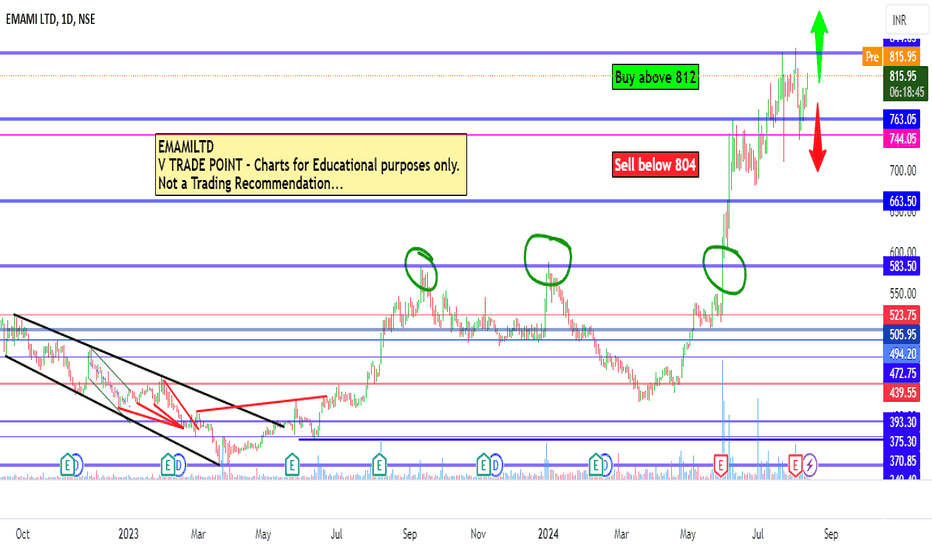Select the 763.05 price level label
The width and height of the screenshot is (932, 550).
tap(902, 120)
